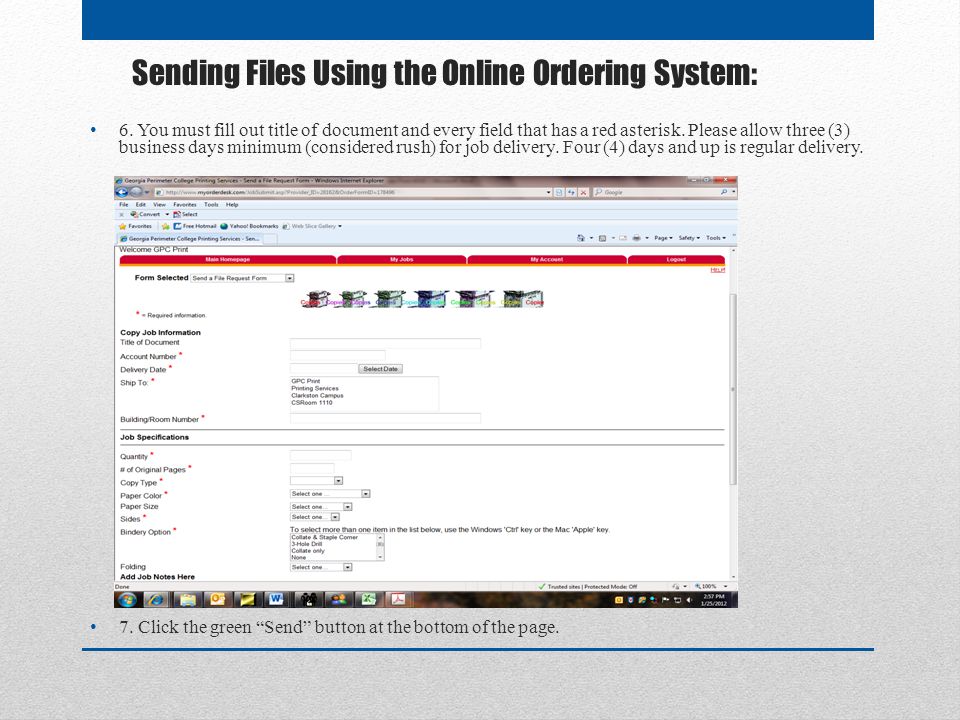Image resolution: width=960 pixels, height=720 pixels.
Task: Click the Favorites star icon
Action: coord(122,226)
